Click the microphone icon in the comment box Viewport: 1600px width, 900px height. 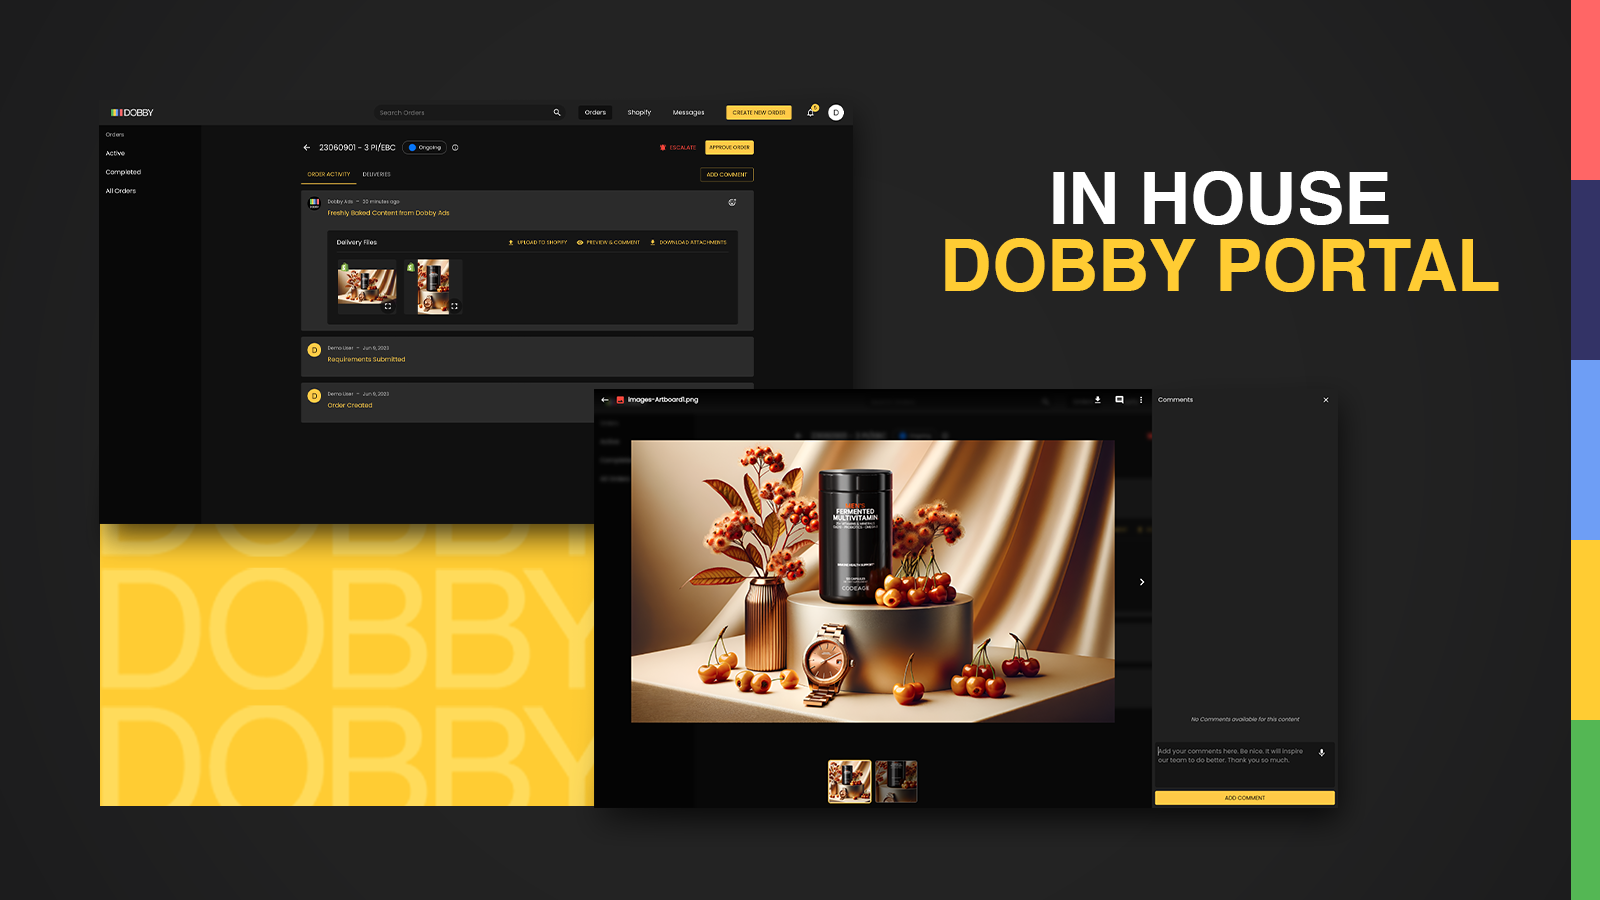(1322, 753)
